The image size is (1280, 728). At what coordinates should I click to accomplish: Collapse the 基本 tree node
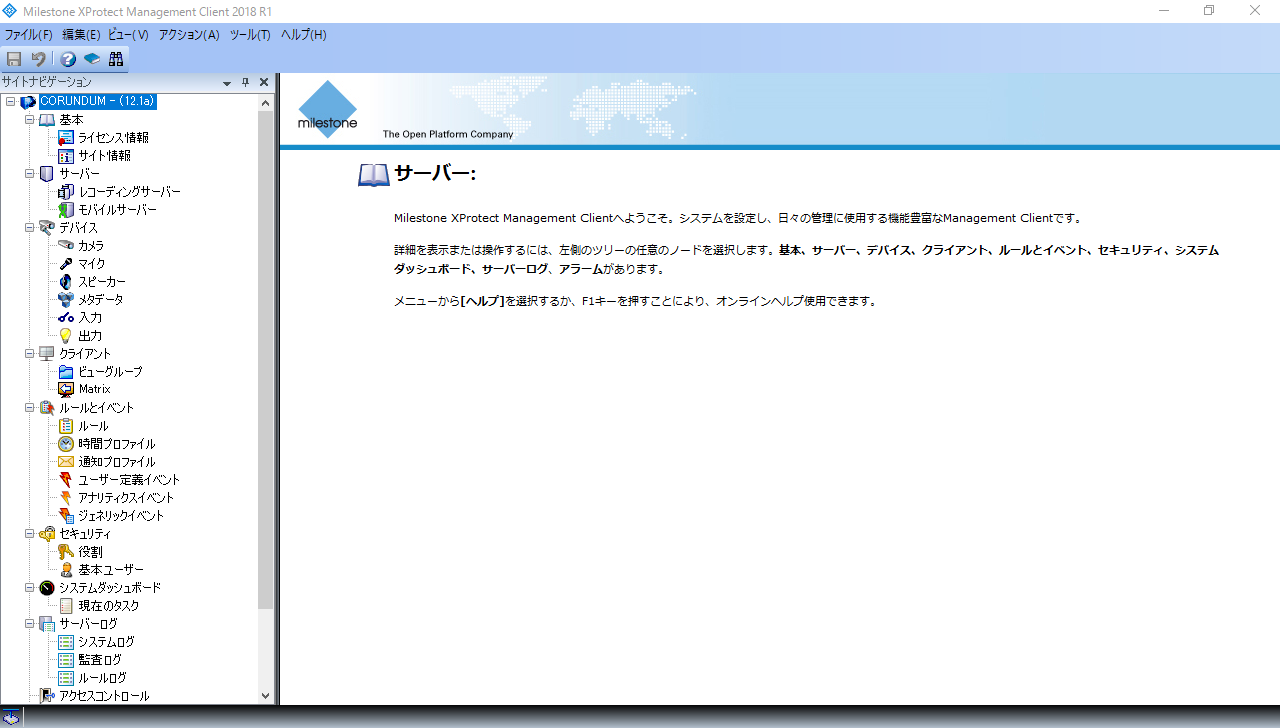tap(29, 120)
